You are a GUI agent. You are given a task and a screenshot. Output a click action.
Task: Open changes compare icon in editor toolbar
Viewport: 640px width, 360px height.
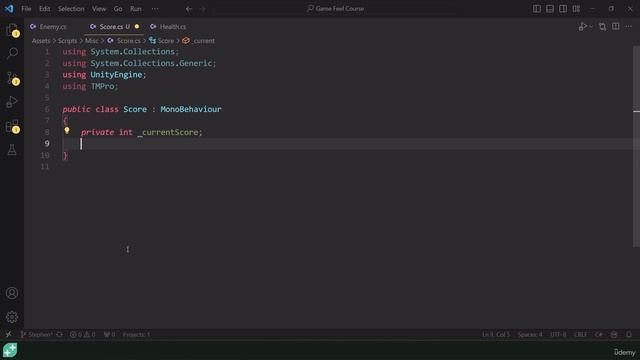point(602,27)
